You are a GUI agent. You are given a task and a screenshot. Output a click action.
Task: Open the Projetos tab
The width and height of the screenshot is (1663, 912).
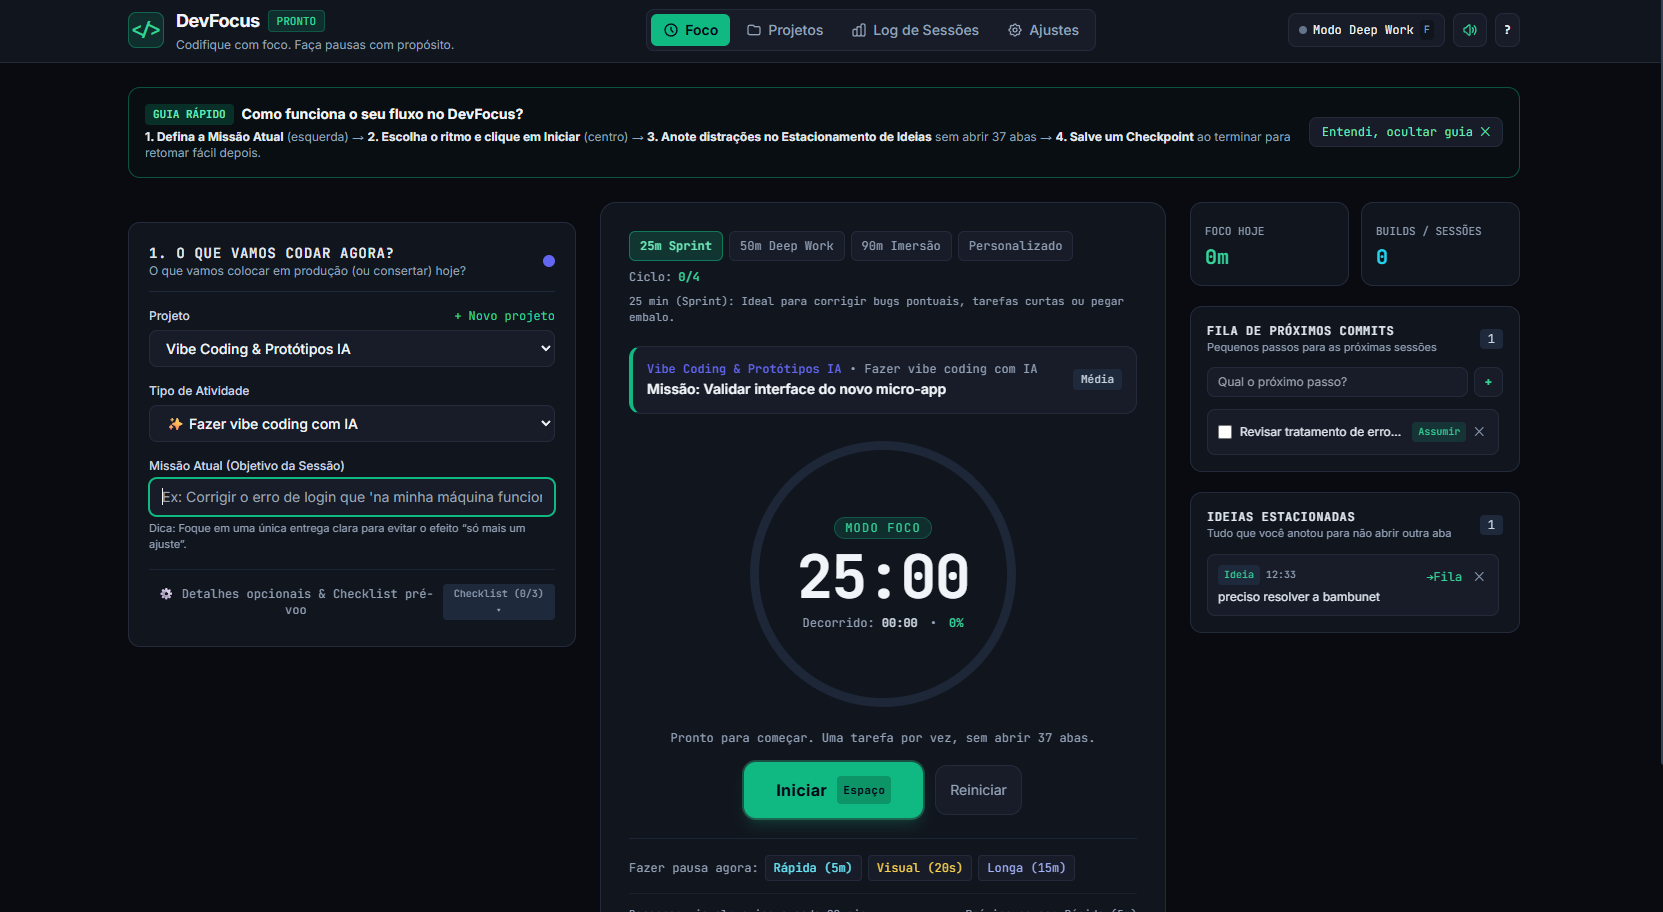click(x=785, y=30)
